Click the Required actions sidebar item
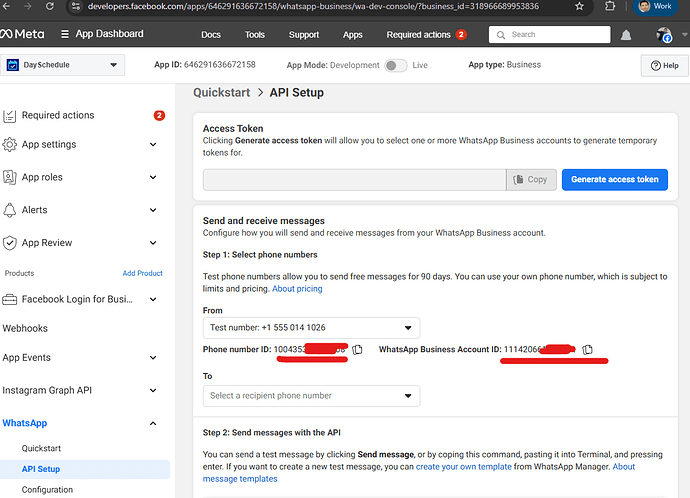Viewport: 690px width, 498px height. point(84,116)
